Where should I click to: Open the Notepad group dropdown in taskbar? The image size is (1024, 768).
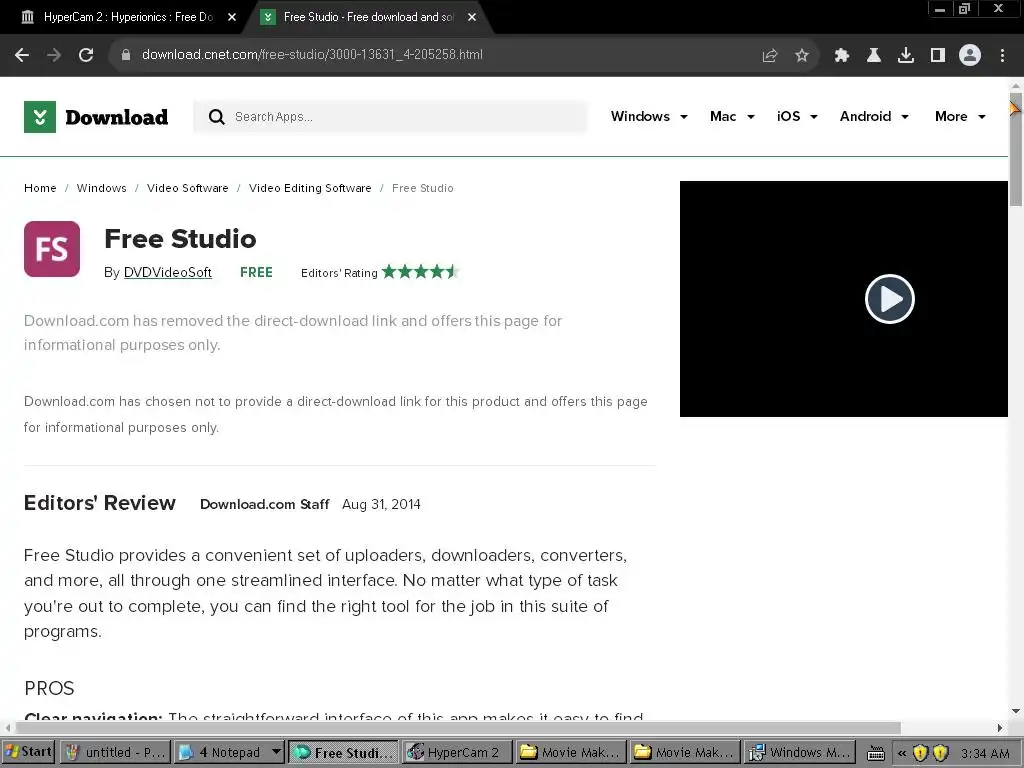click(276, 752)
